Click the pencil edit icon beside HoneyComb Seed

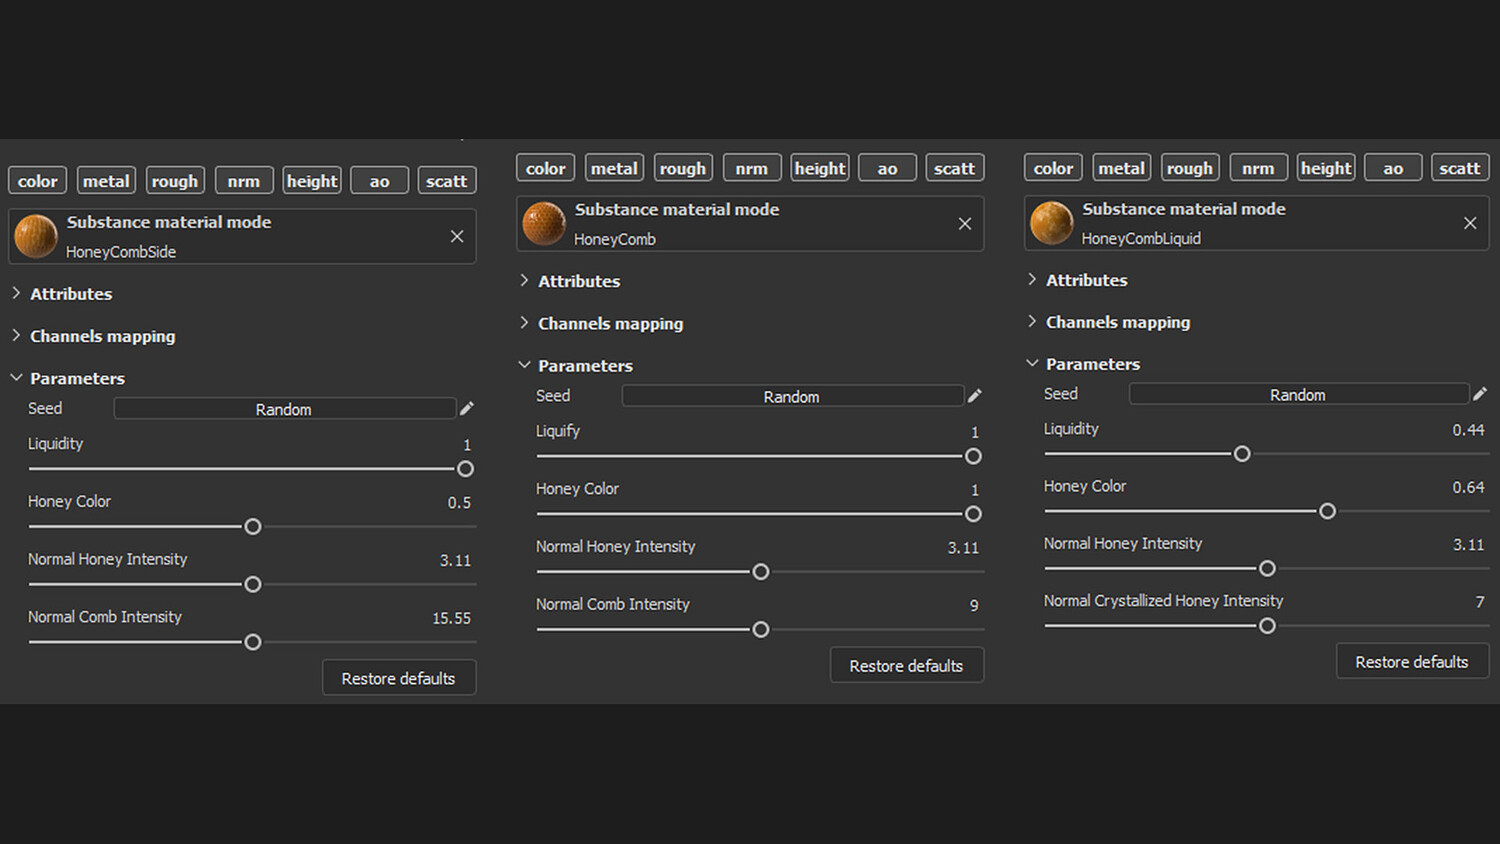pos(975,396)
